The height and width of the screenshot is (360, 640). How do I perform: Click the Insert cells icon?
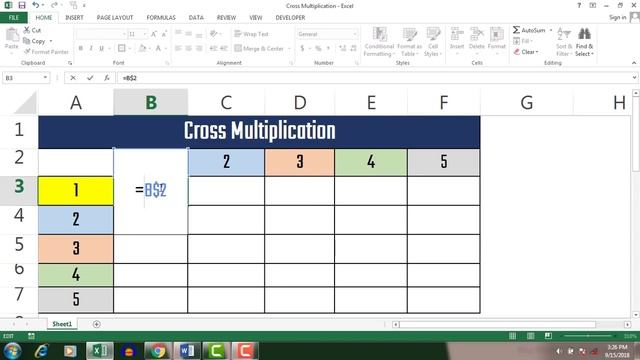tap(457, 34)
